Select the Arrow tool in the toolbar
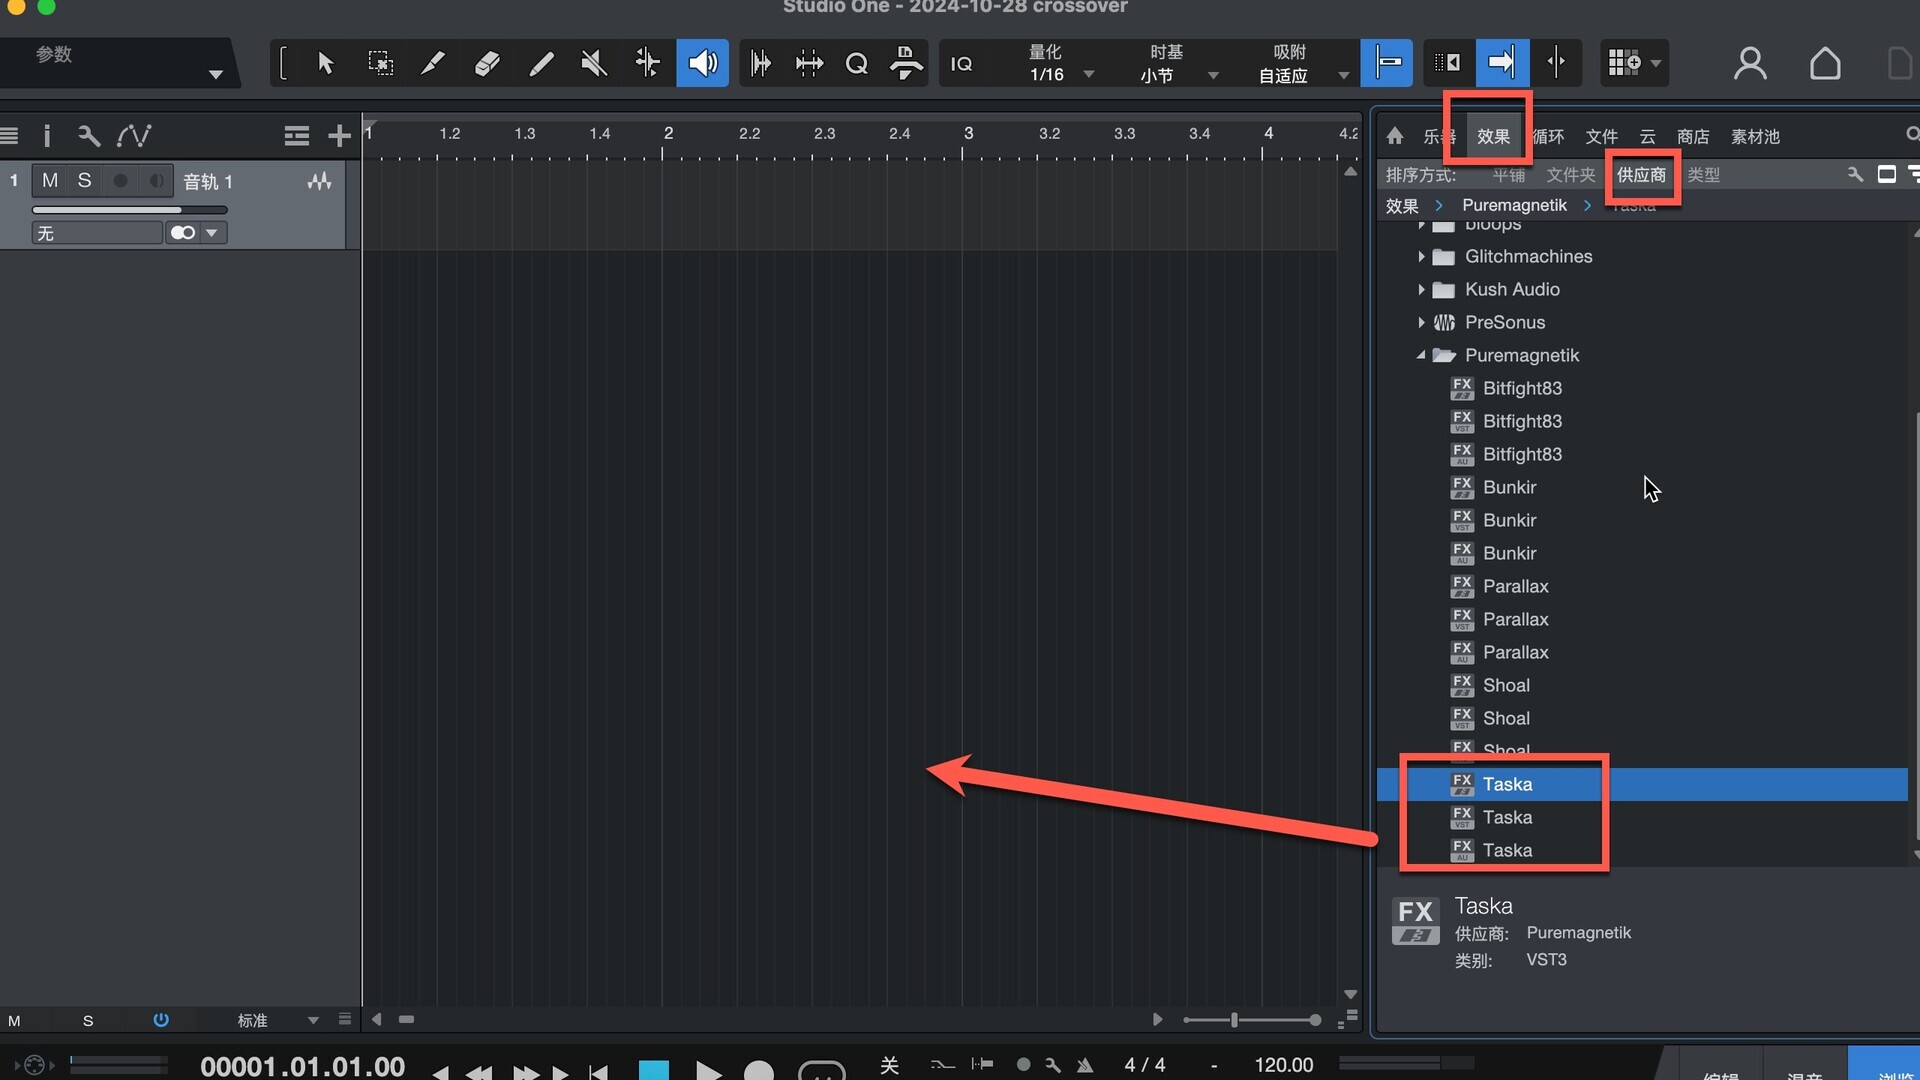This screenshot has width=1920, height=1080. (325, 63)
